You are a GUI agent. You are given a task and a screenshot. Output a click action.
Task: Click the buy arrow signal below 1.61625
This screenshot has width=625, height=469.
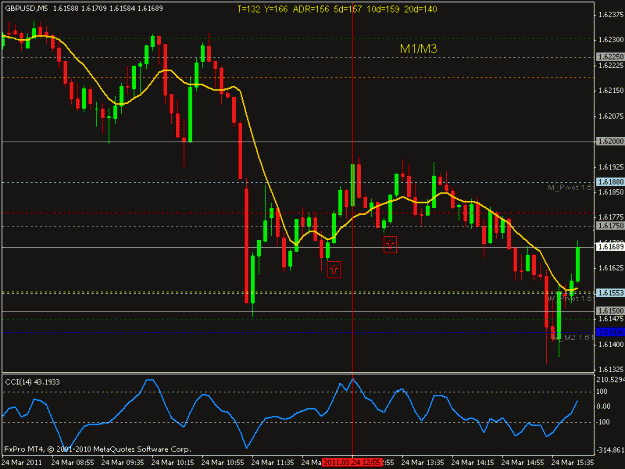(x=334, y=270)
